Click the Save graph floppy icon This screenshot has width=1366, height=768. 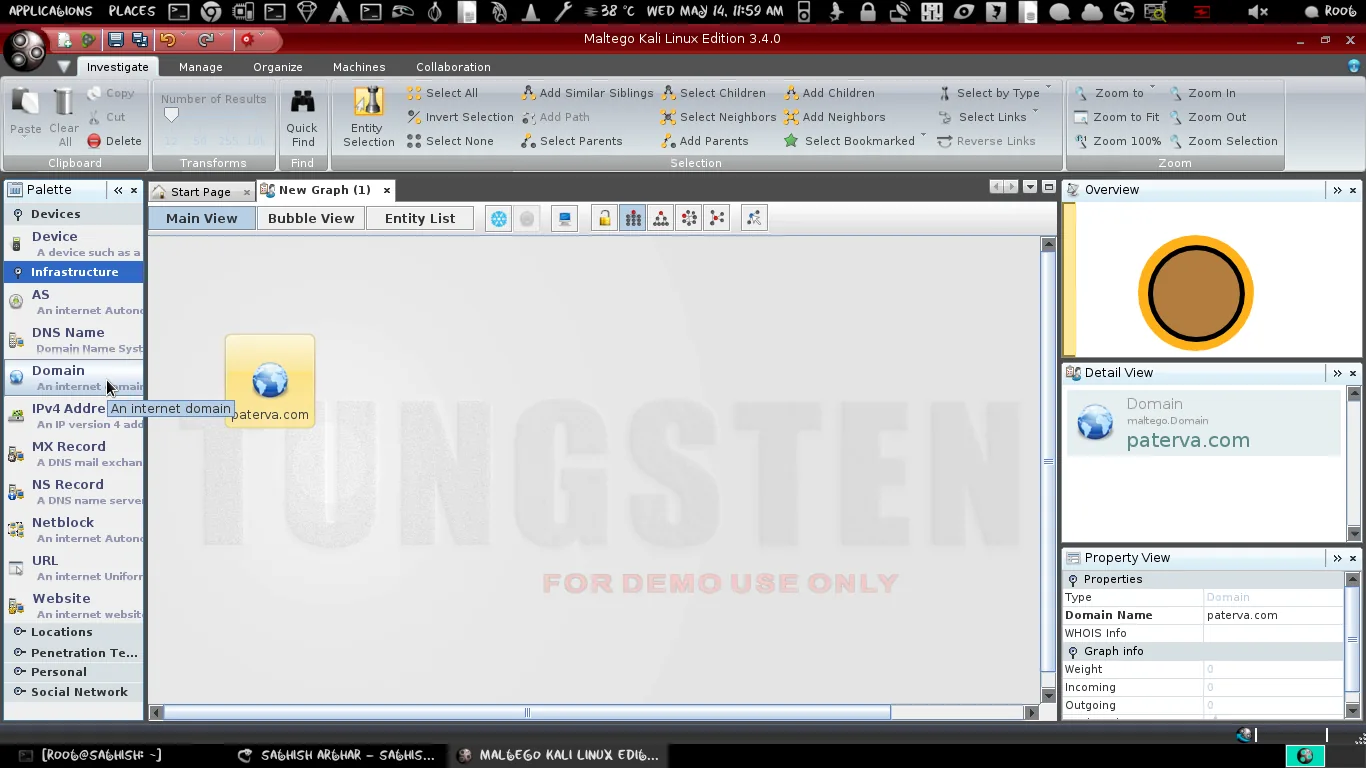[x=116, y=40]
